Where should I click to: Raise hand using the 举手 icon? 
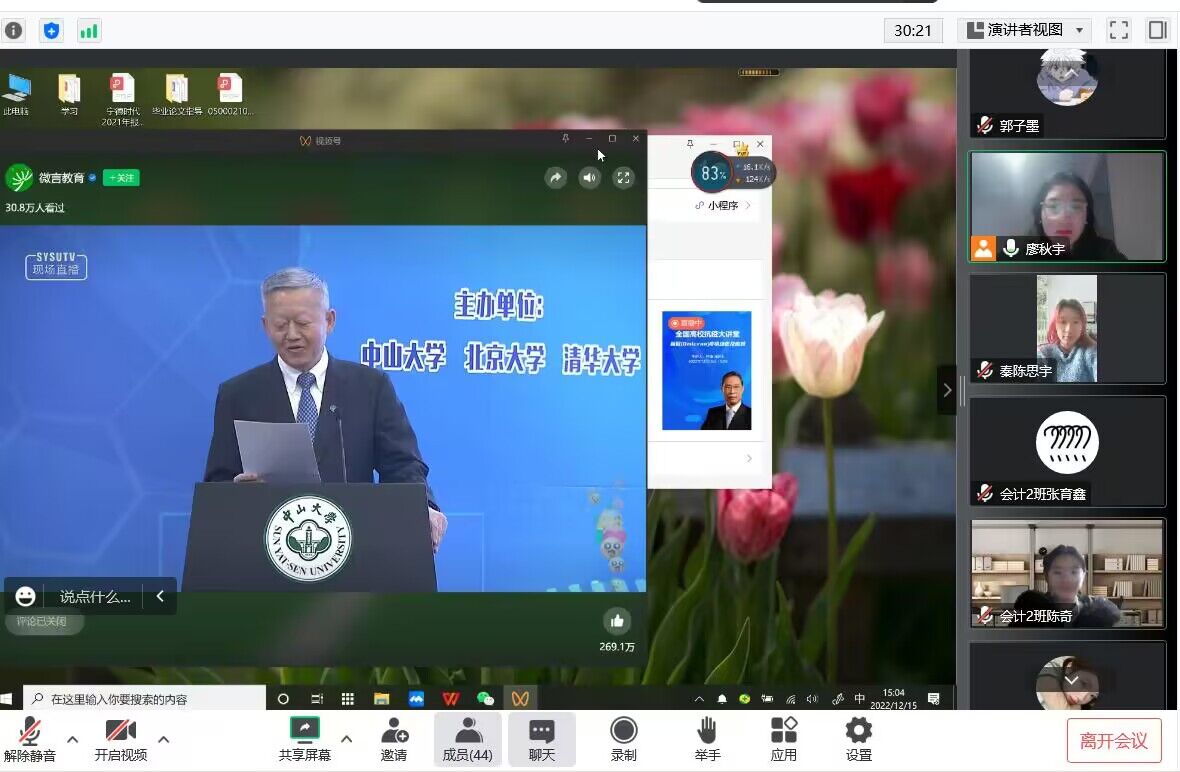707,732
